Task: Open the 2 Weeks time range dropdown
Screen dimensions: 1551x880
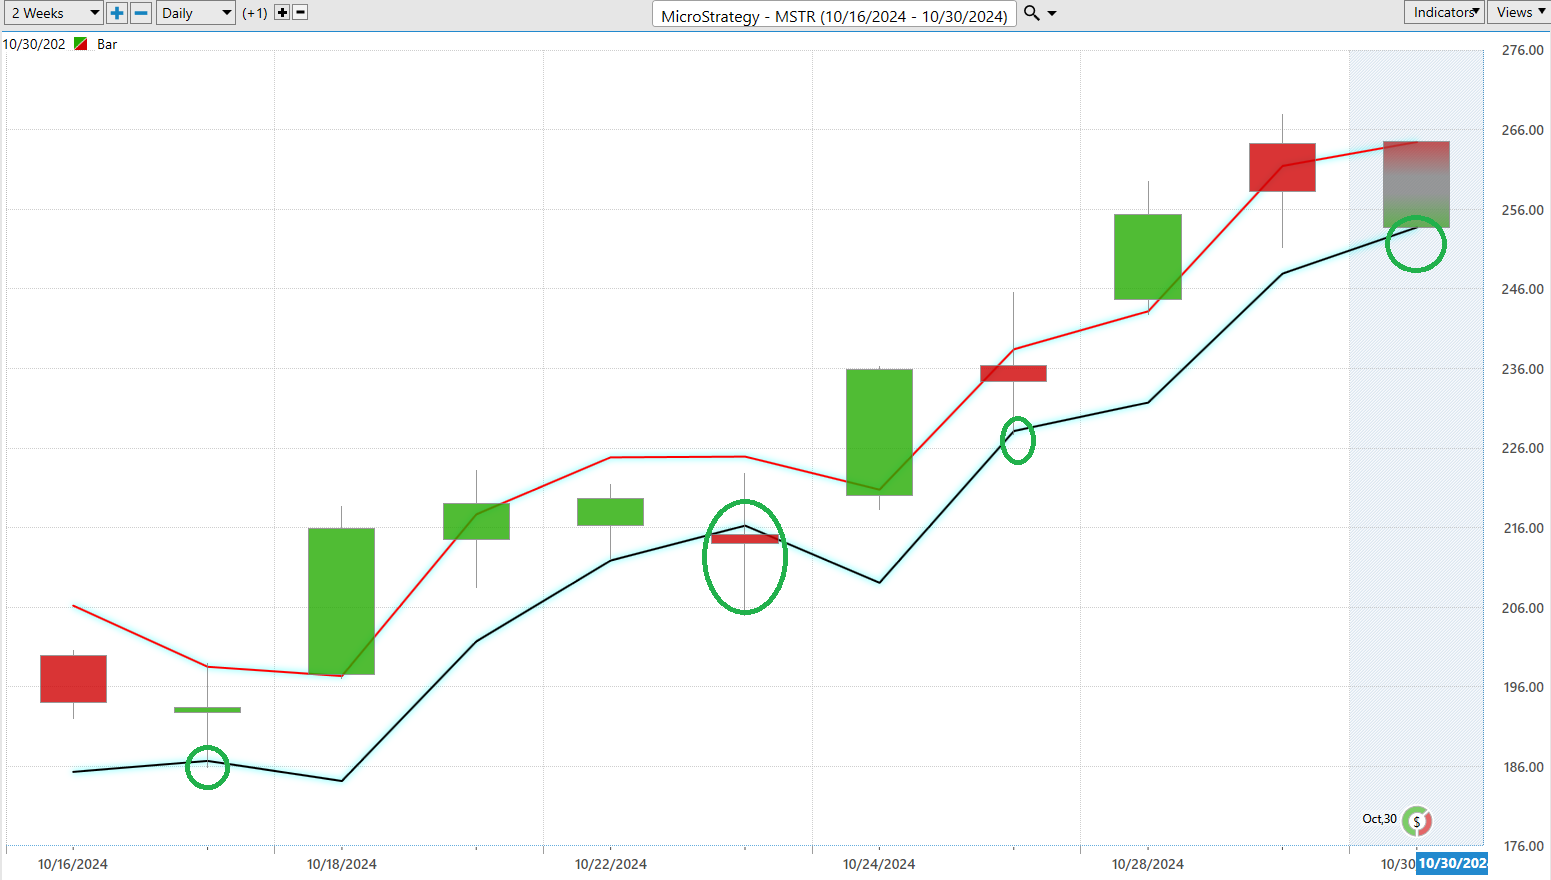Action: pyautogui.click(x=53, y=13)
